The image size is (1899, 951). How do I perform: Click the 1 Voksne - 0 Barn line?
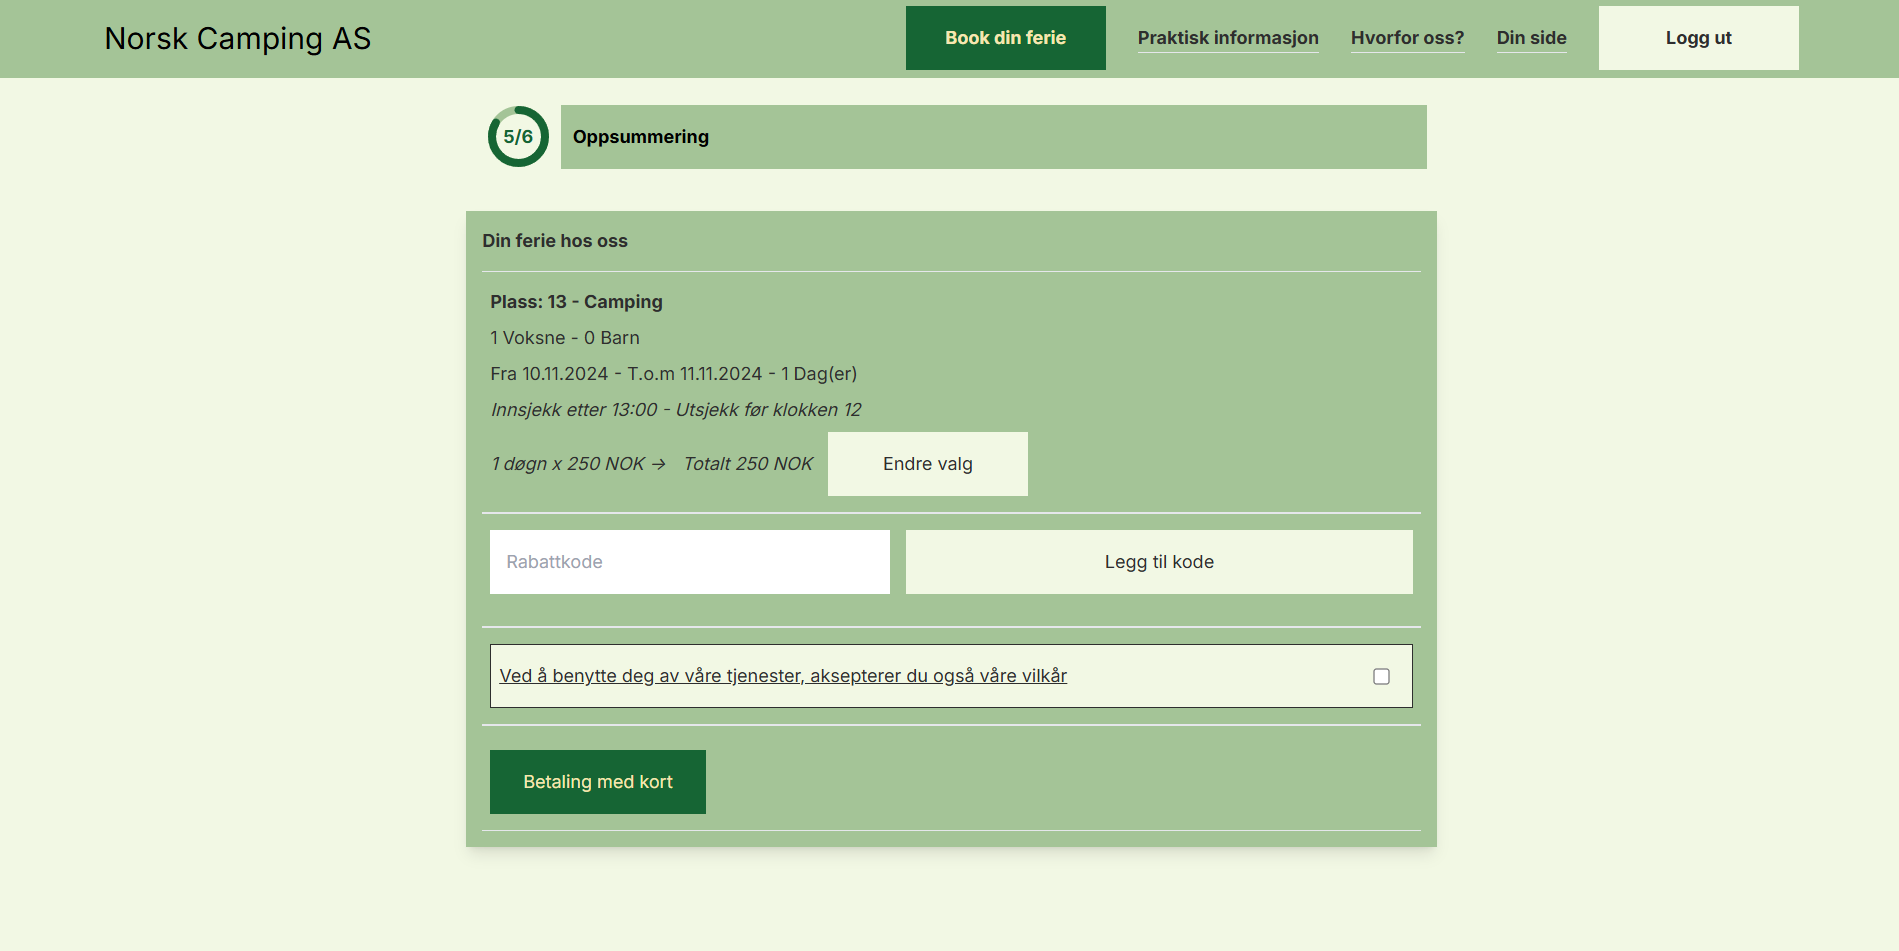(x=565, y=338)
